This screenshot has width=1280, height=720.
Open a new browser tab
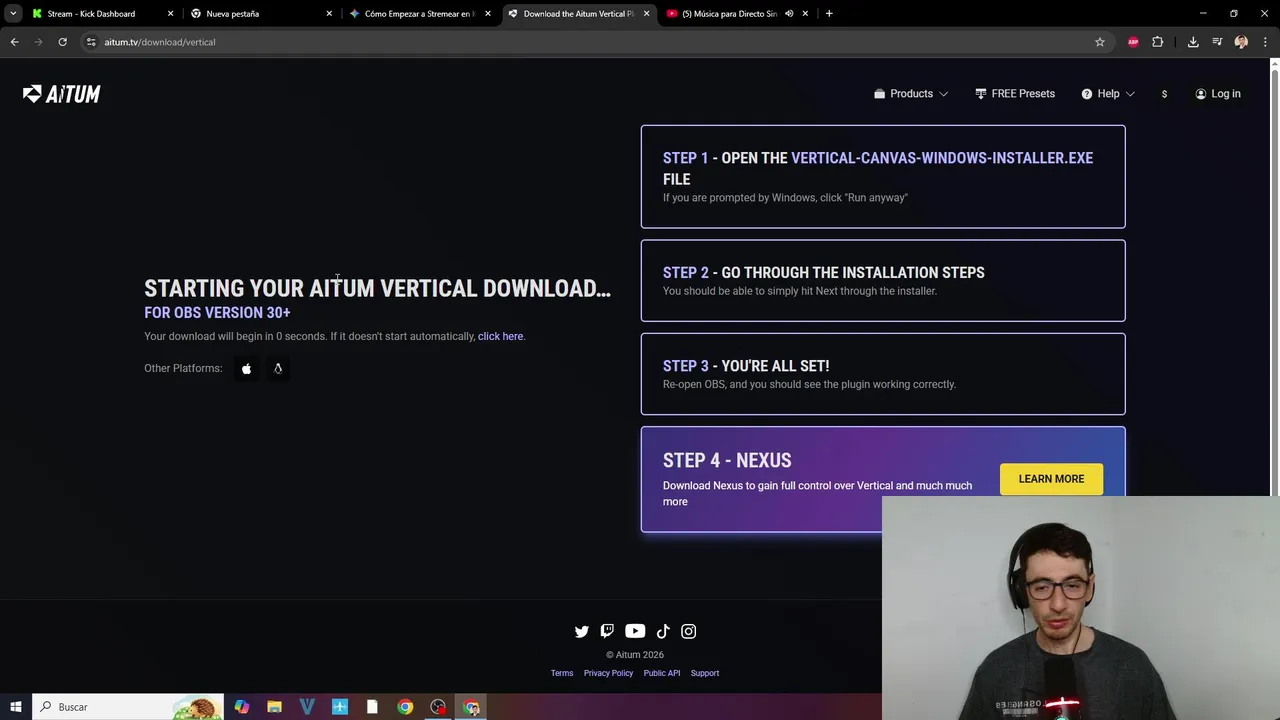829,14
